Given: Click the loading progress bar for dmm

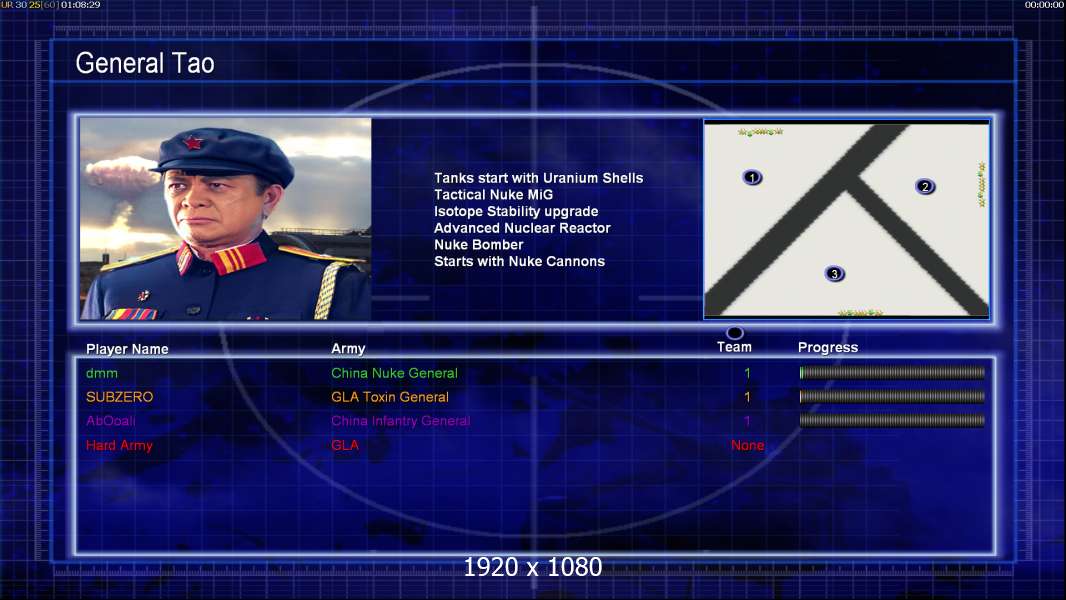Looking at the screenshot, I should click(x=892, y=372).
